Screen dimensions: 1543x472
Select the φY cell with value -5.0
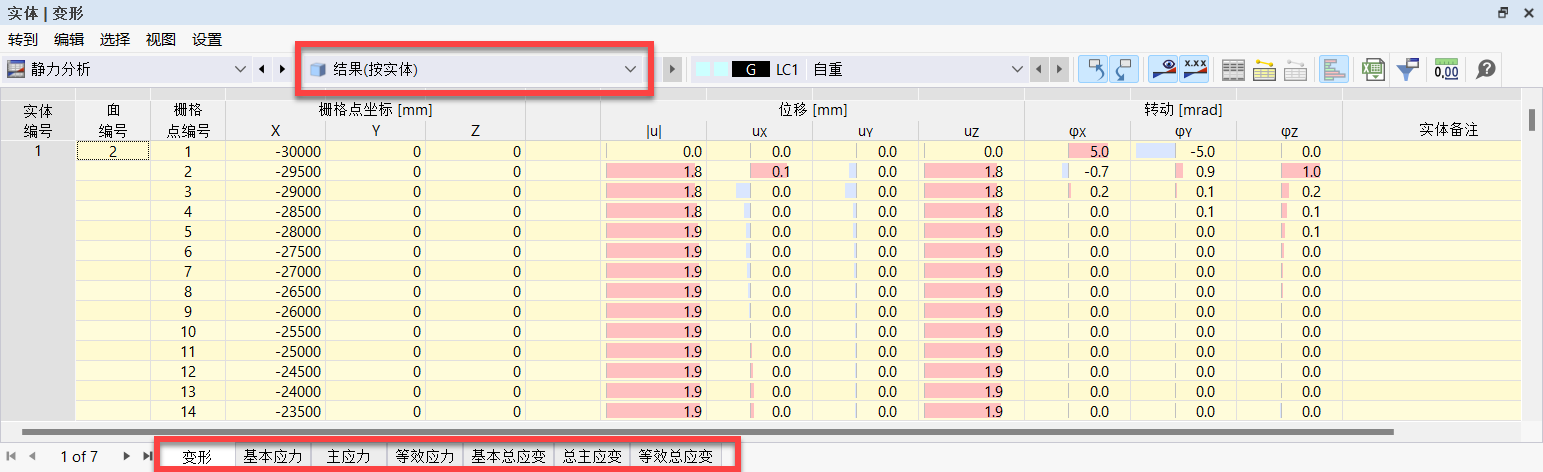pos(1183,151)
